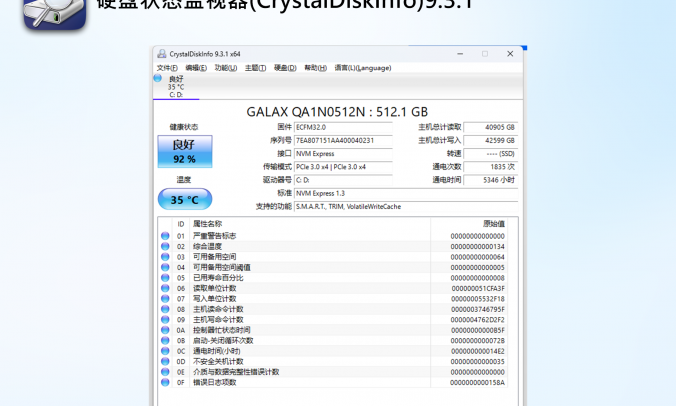Click status orb for attribute 0B 启动-关闭循环次数

[165, 340]
